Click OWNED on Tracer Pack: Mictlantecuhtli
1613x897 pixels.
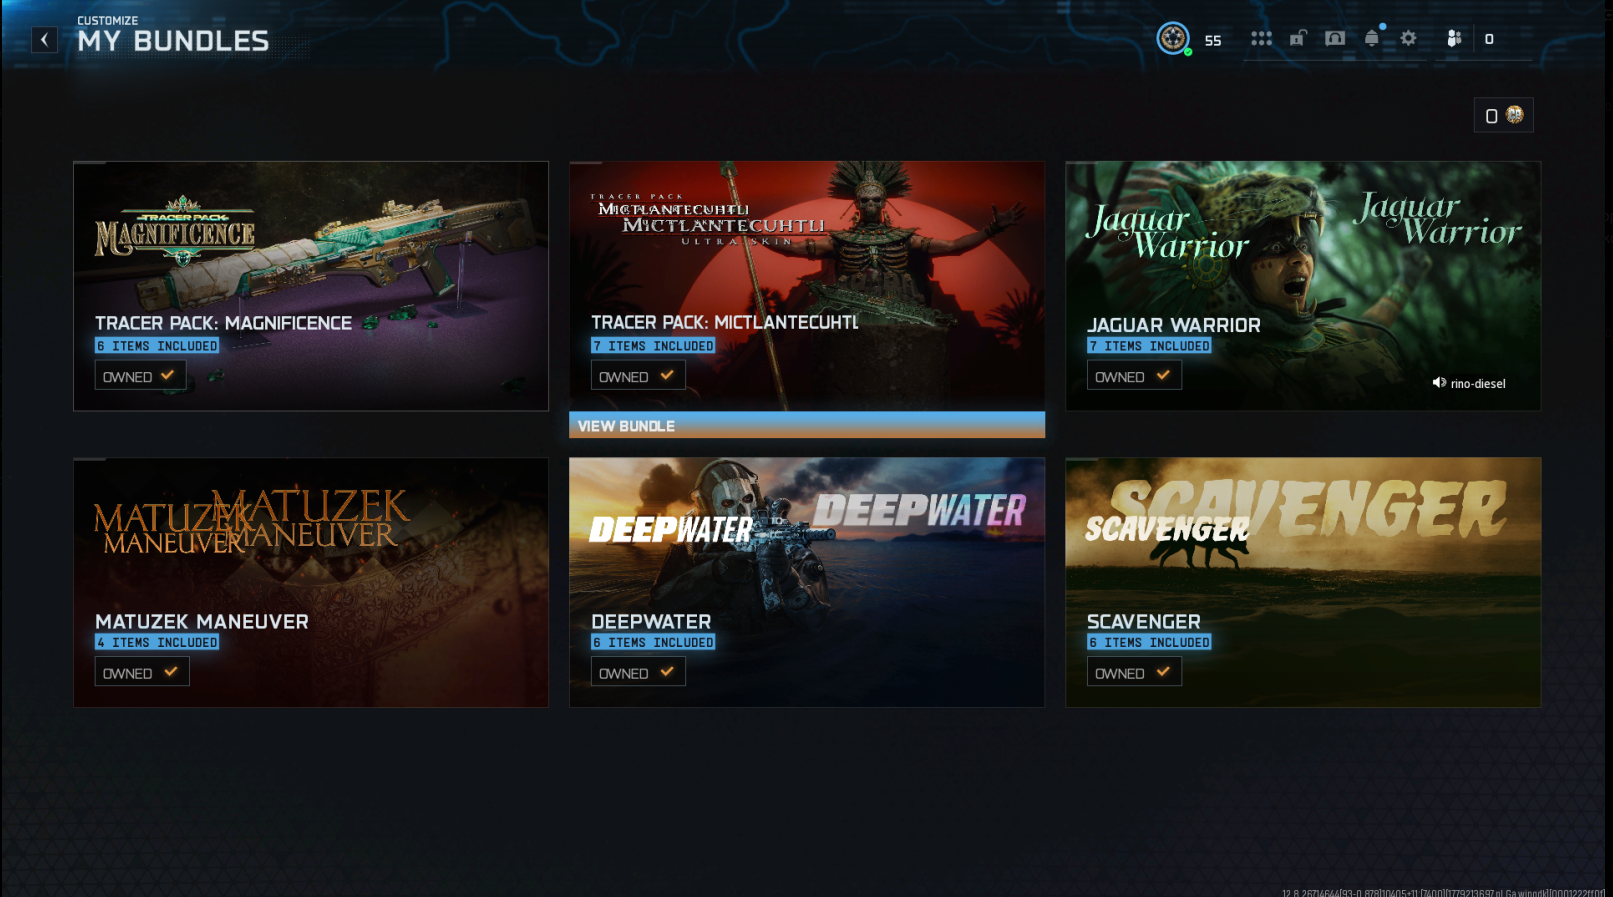click(638, 376)
